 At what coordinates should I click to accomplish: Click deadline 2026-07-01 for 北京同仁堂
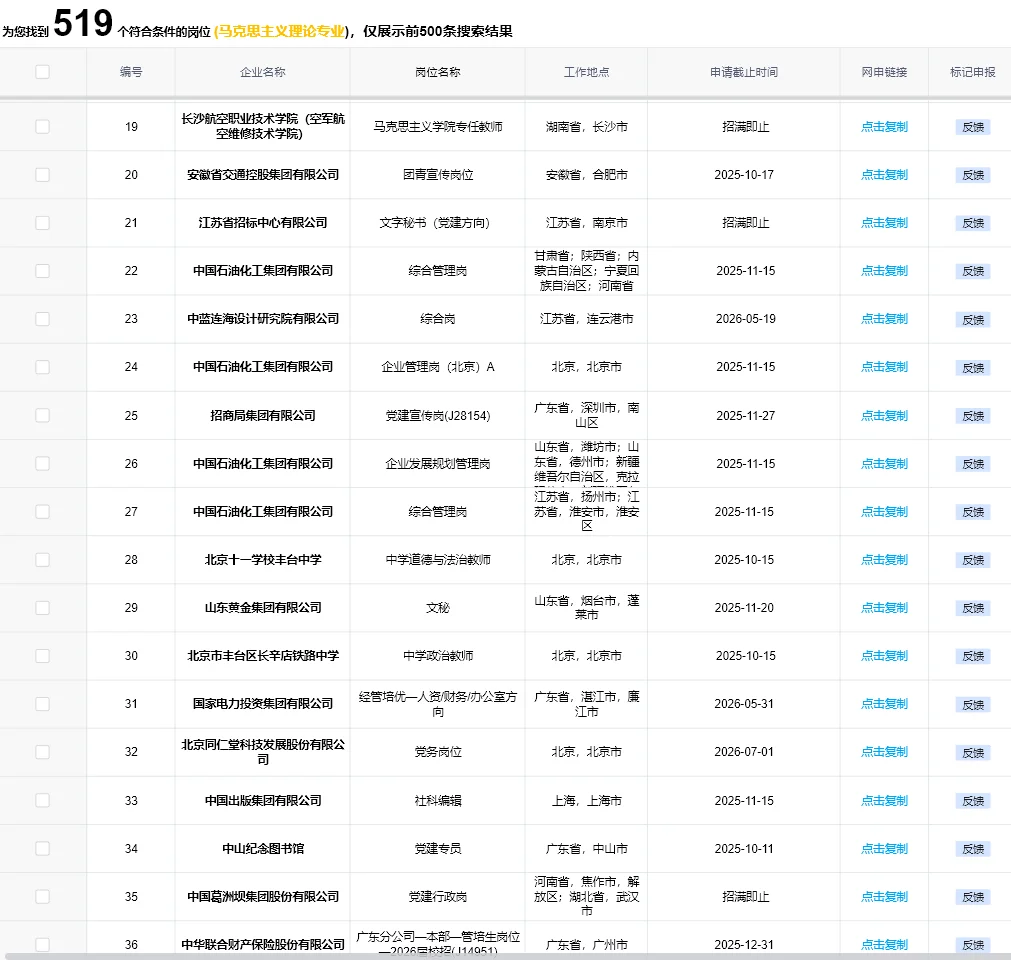coord(744,752)
